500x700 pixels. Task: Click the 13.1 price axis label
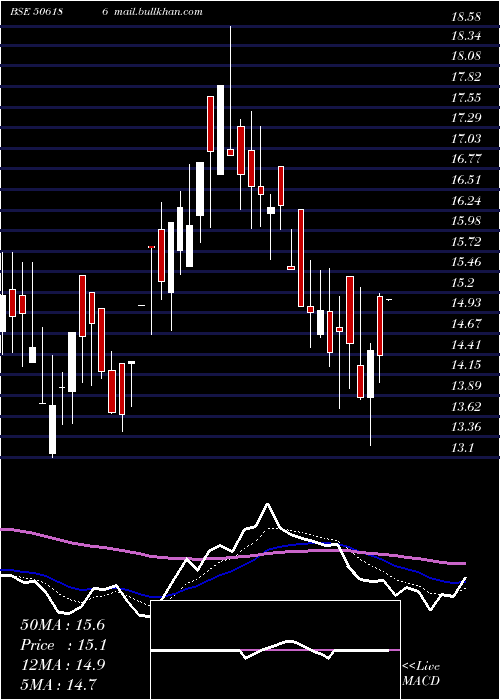(x=462, y=448)
